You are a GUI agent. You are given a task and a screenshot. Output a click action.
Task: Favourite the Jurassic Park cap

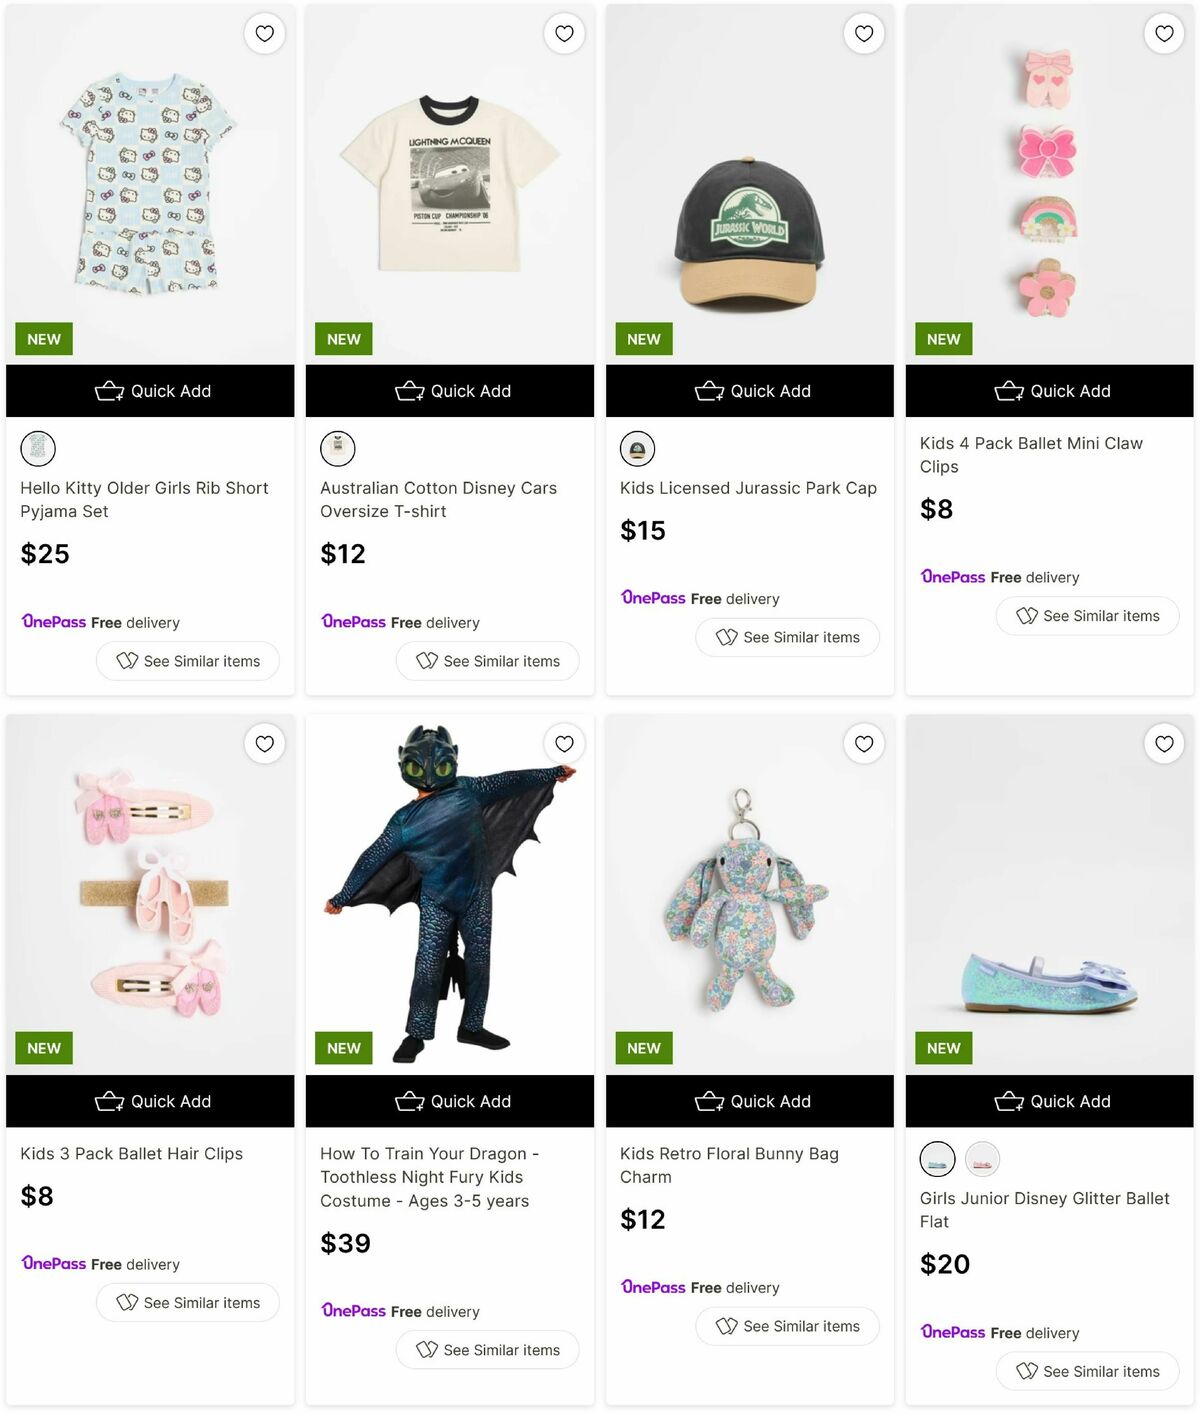coord(863,33)
